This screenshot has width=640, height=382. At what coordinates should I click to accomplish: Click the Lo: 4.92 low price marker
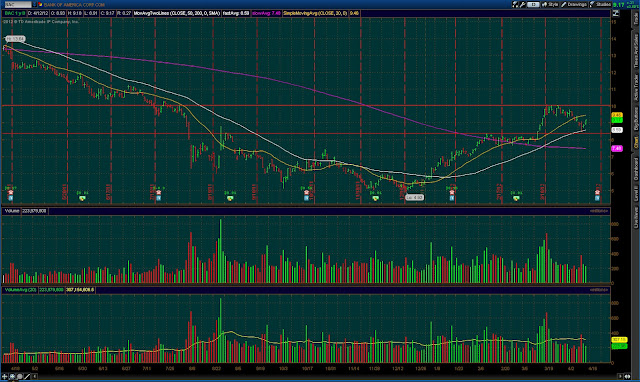pyautogui.click(x=415, y=197)
